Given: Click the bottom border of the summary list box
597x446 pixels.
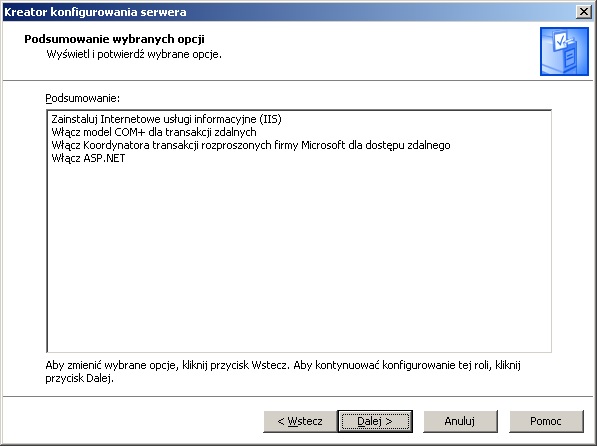Looking at the screenshot, I should tap(299, 352).
